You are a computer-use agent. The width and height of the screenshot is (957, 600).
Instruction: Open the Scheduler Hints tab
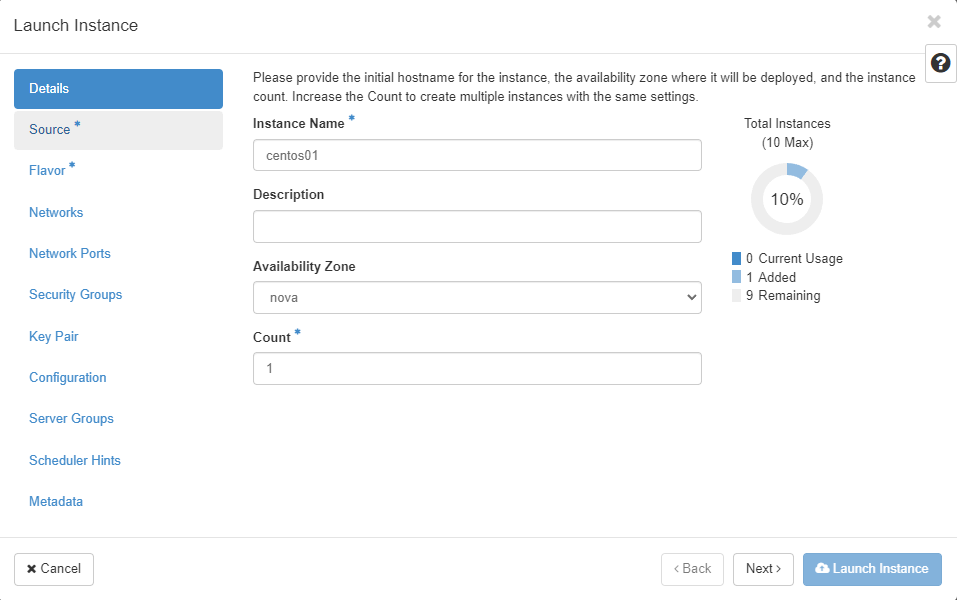(x=75, y=461)
